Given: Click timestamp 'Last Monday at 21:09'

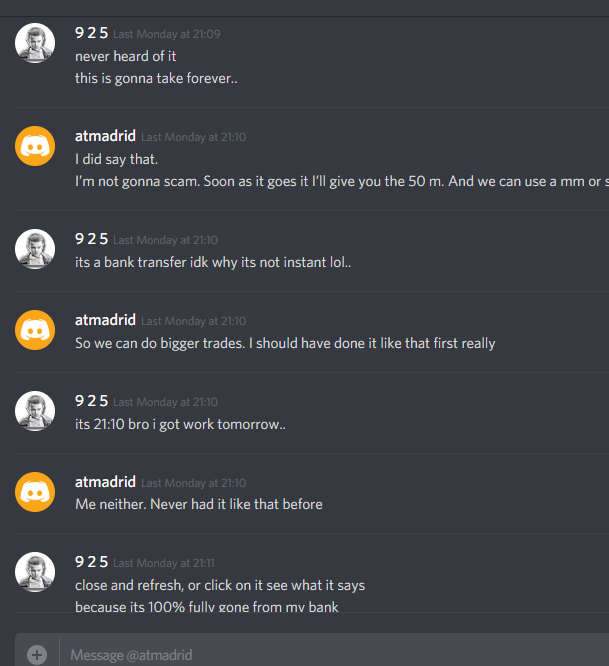Looking at the screenshot, I should (167, 34).
